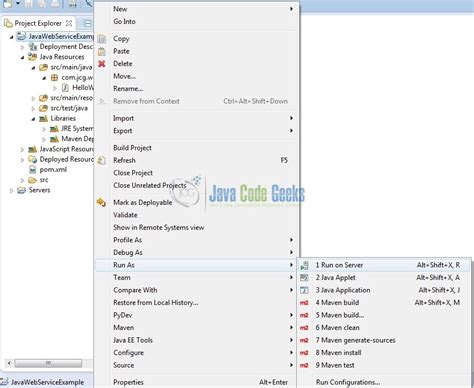Click the scrollbar left arrow in Project Explorer
This screenshot has width=474, height=388.
click(9, 363)
